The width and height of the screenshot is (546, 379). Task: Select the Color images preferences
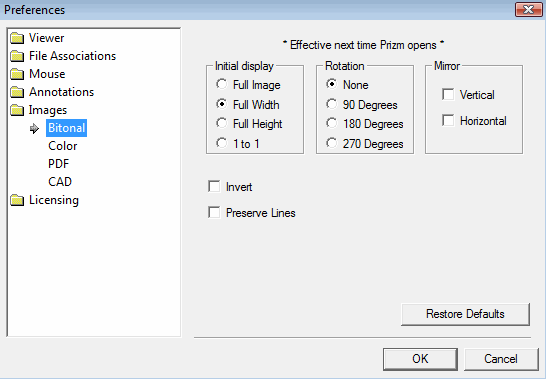coord(63,146)
